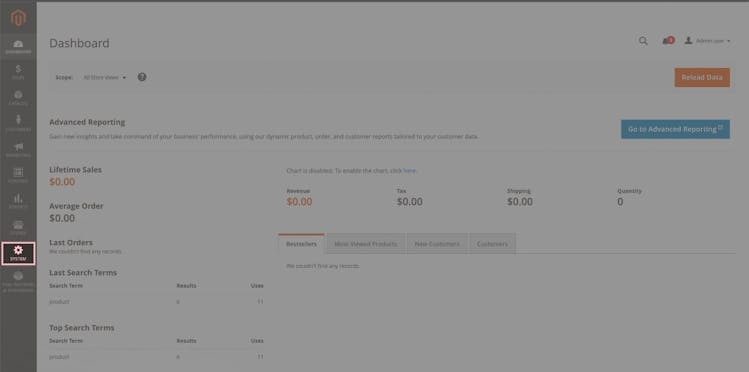Click search term row under Top Search Terms
The width and height of the screenshot is (749, 372).
click(x=156, y=357)
